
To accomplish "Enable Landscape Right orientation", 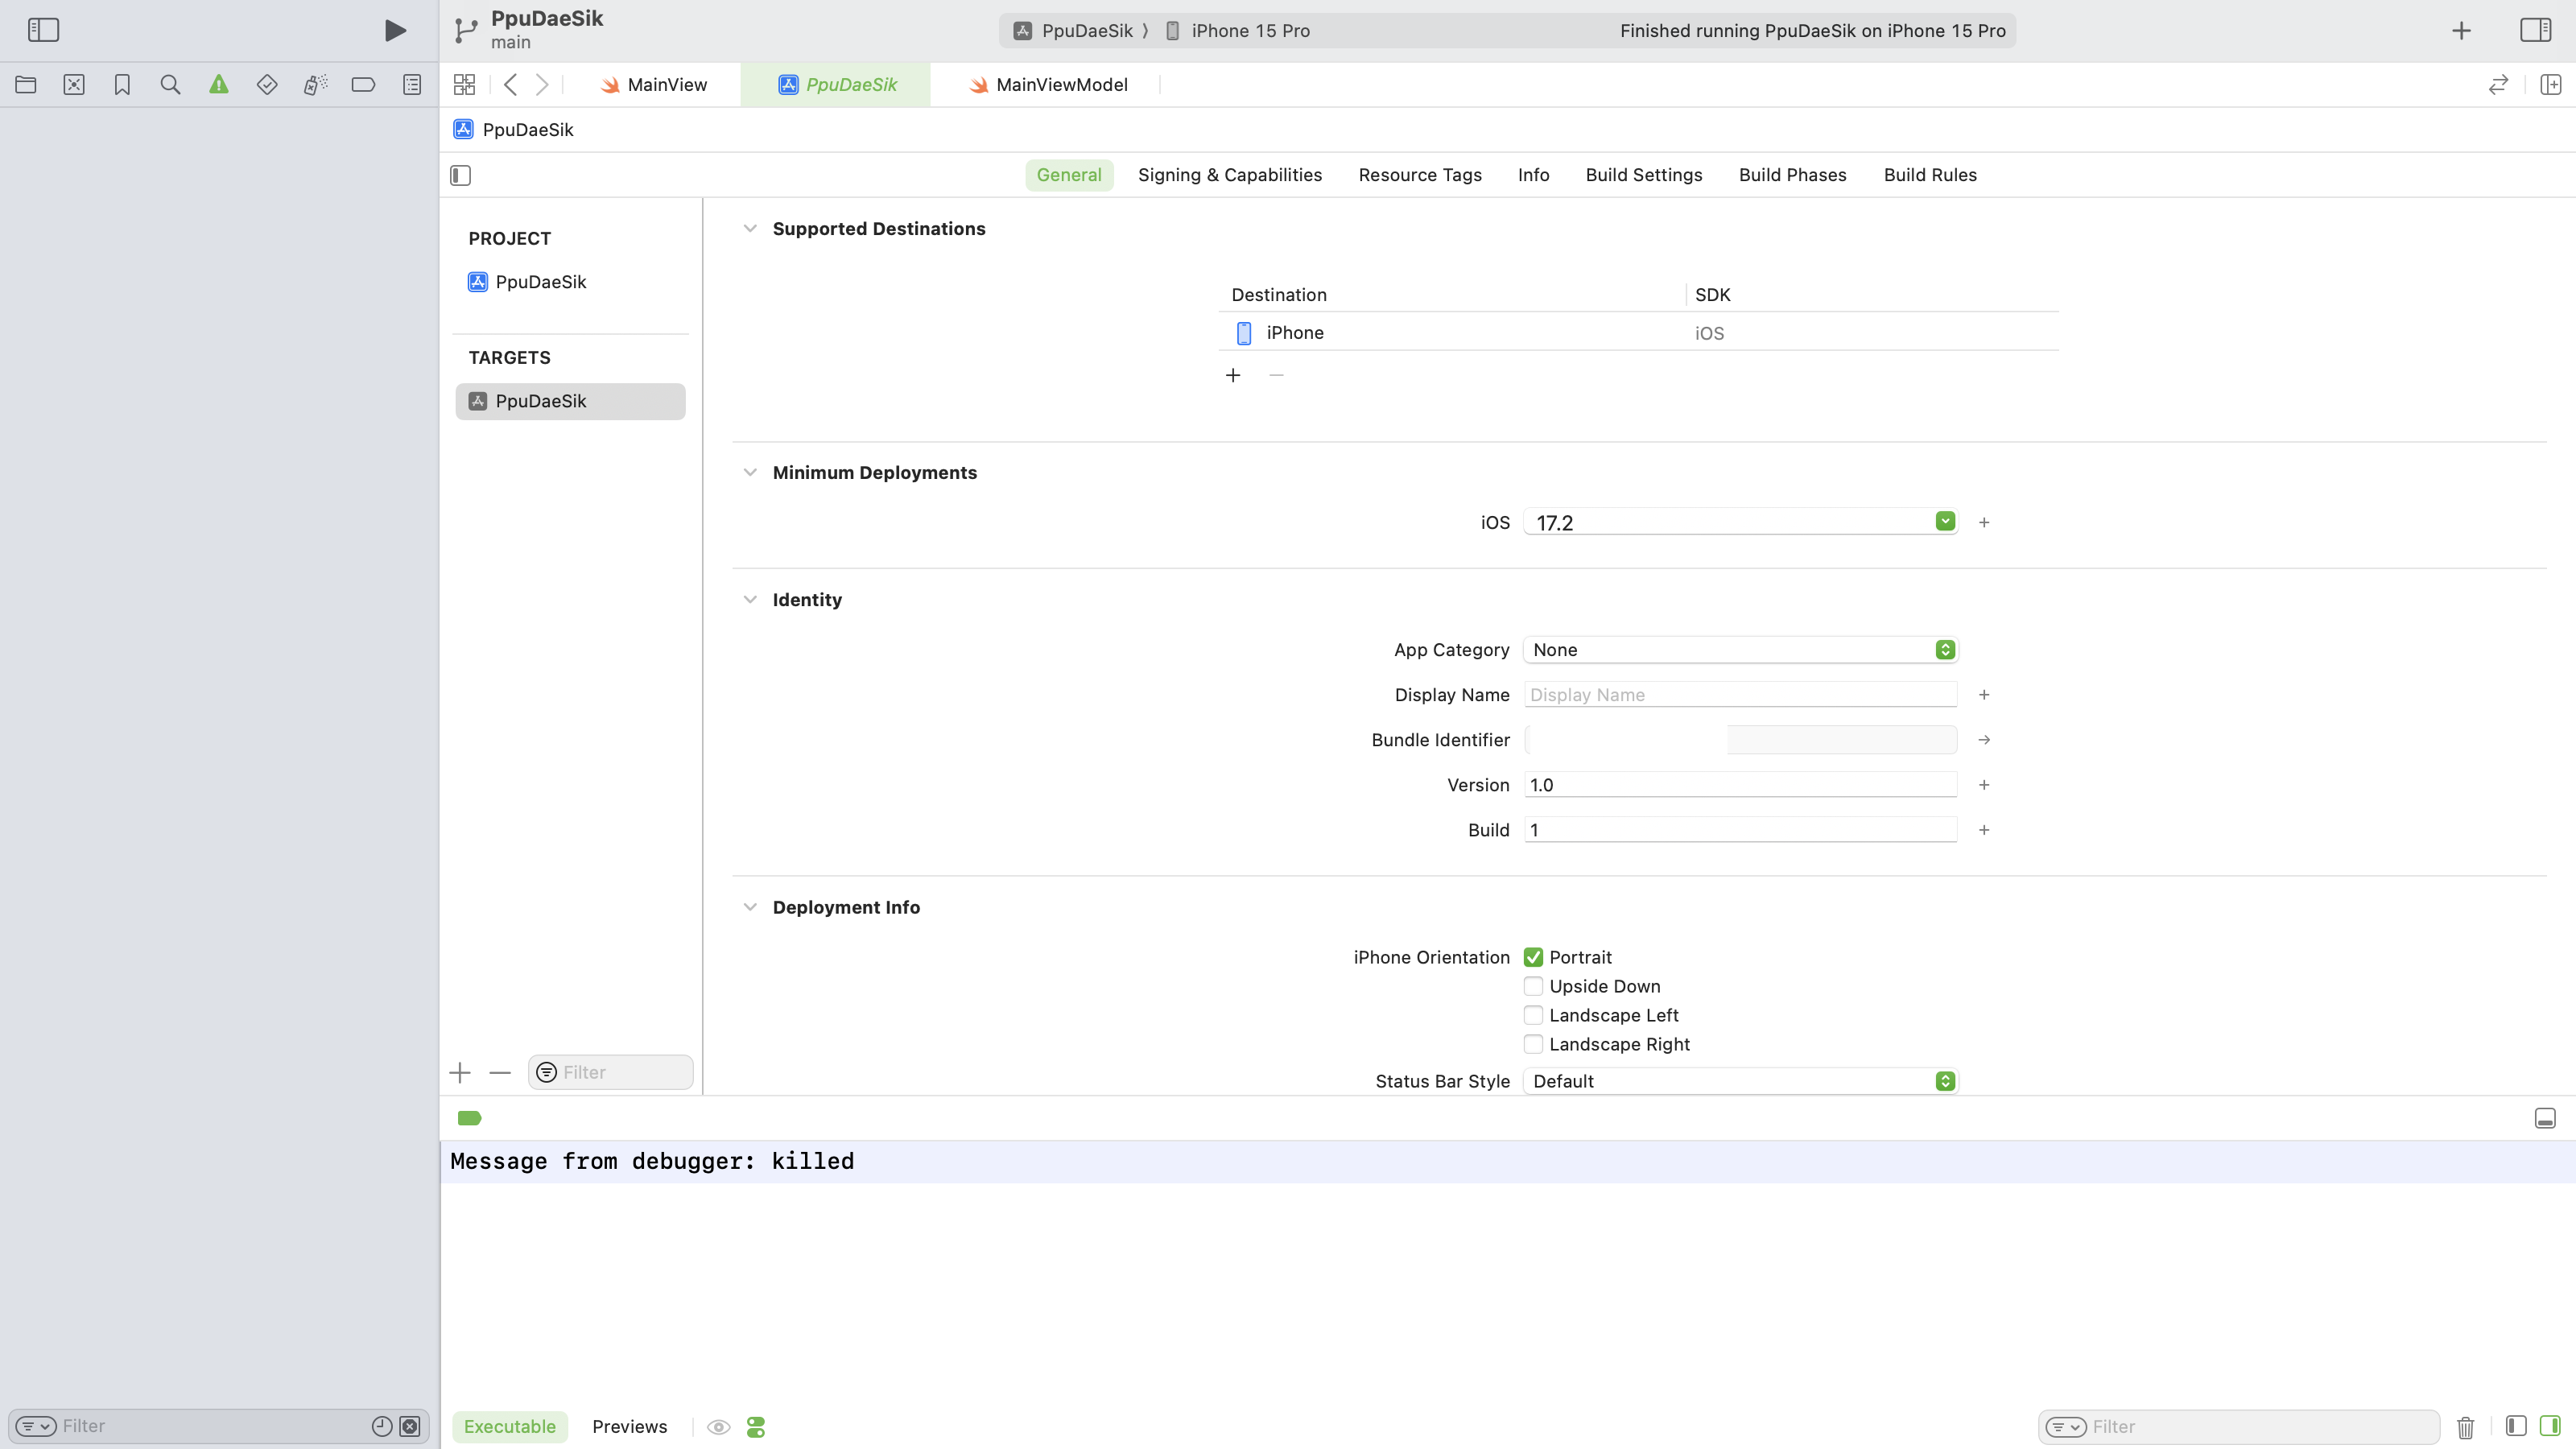I will [x=1533, y=1045].
